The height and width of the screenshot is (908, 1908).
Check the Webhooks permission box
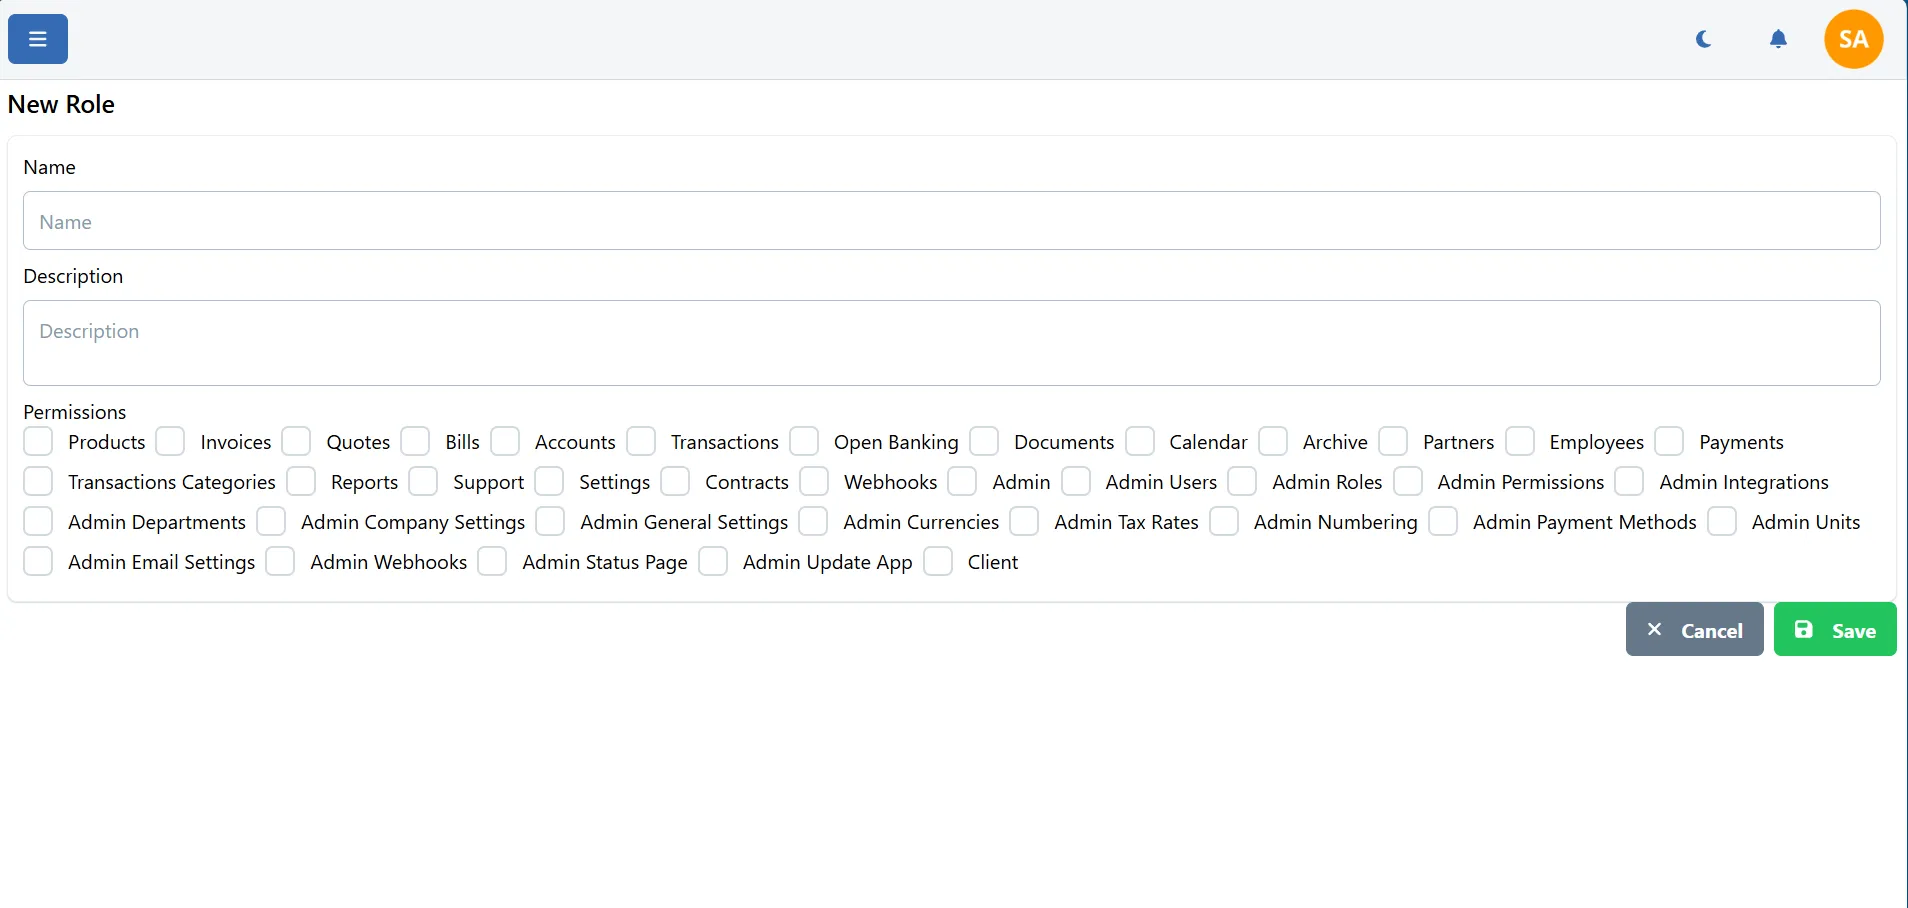pyautogui.click(x=814, y=481)
